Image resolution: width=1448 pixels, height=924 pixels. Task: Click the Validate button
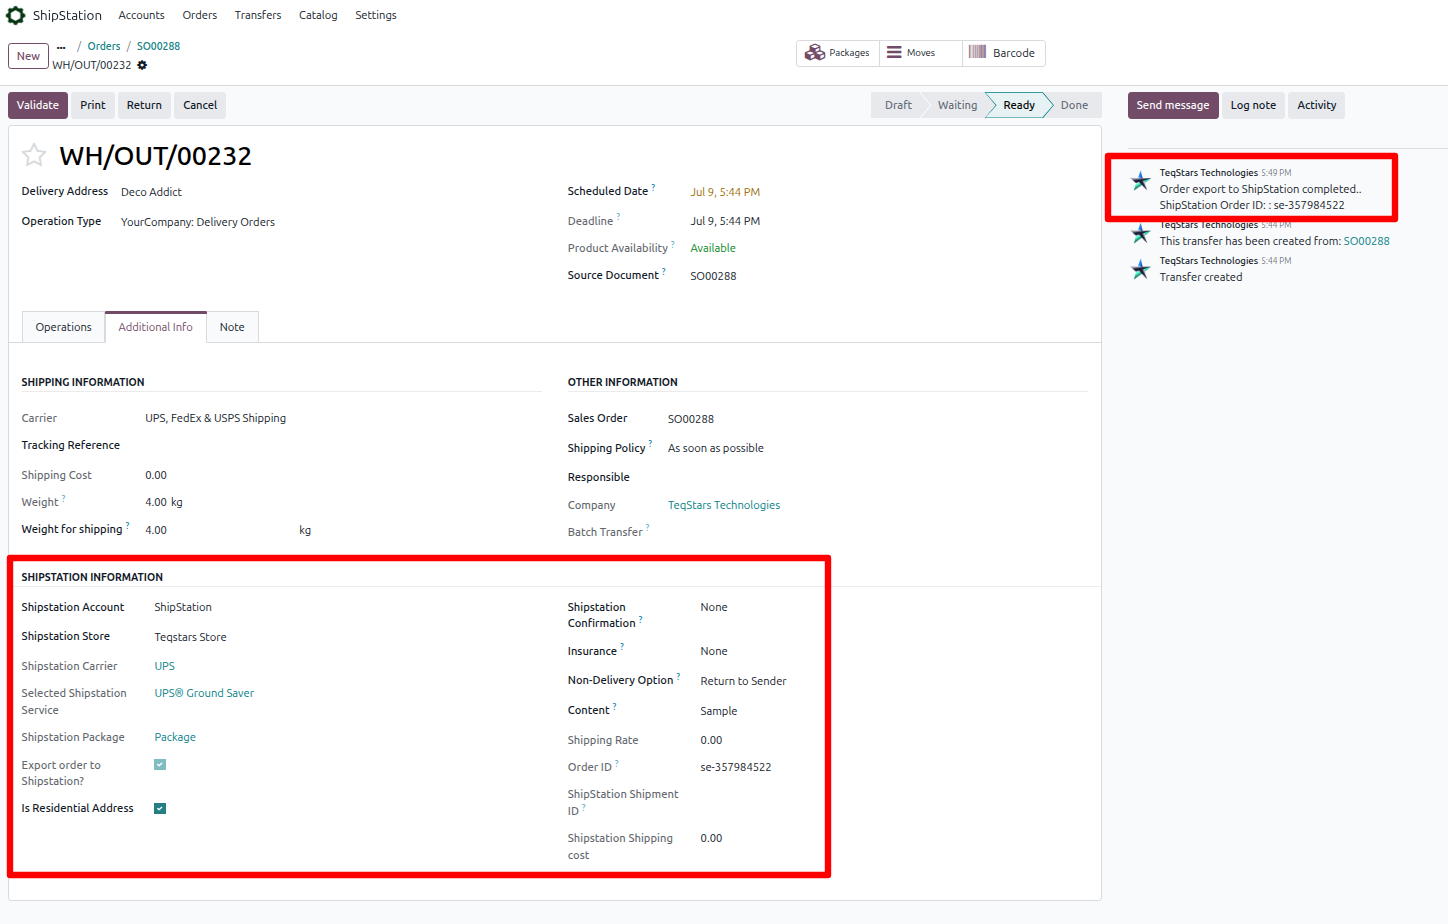(38, 105)
